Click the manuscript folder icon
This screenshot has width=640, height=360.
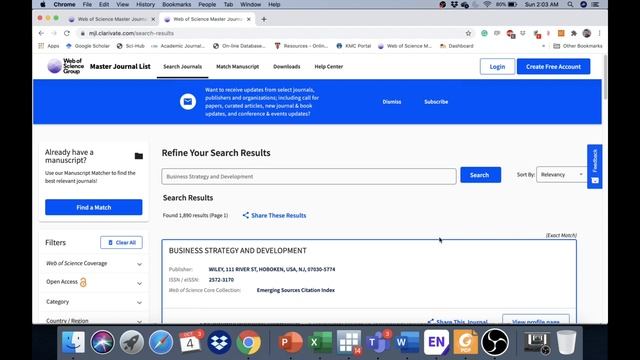click(139, 156)
